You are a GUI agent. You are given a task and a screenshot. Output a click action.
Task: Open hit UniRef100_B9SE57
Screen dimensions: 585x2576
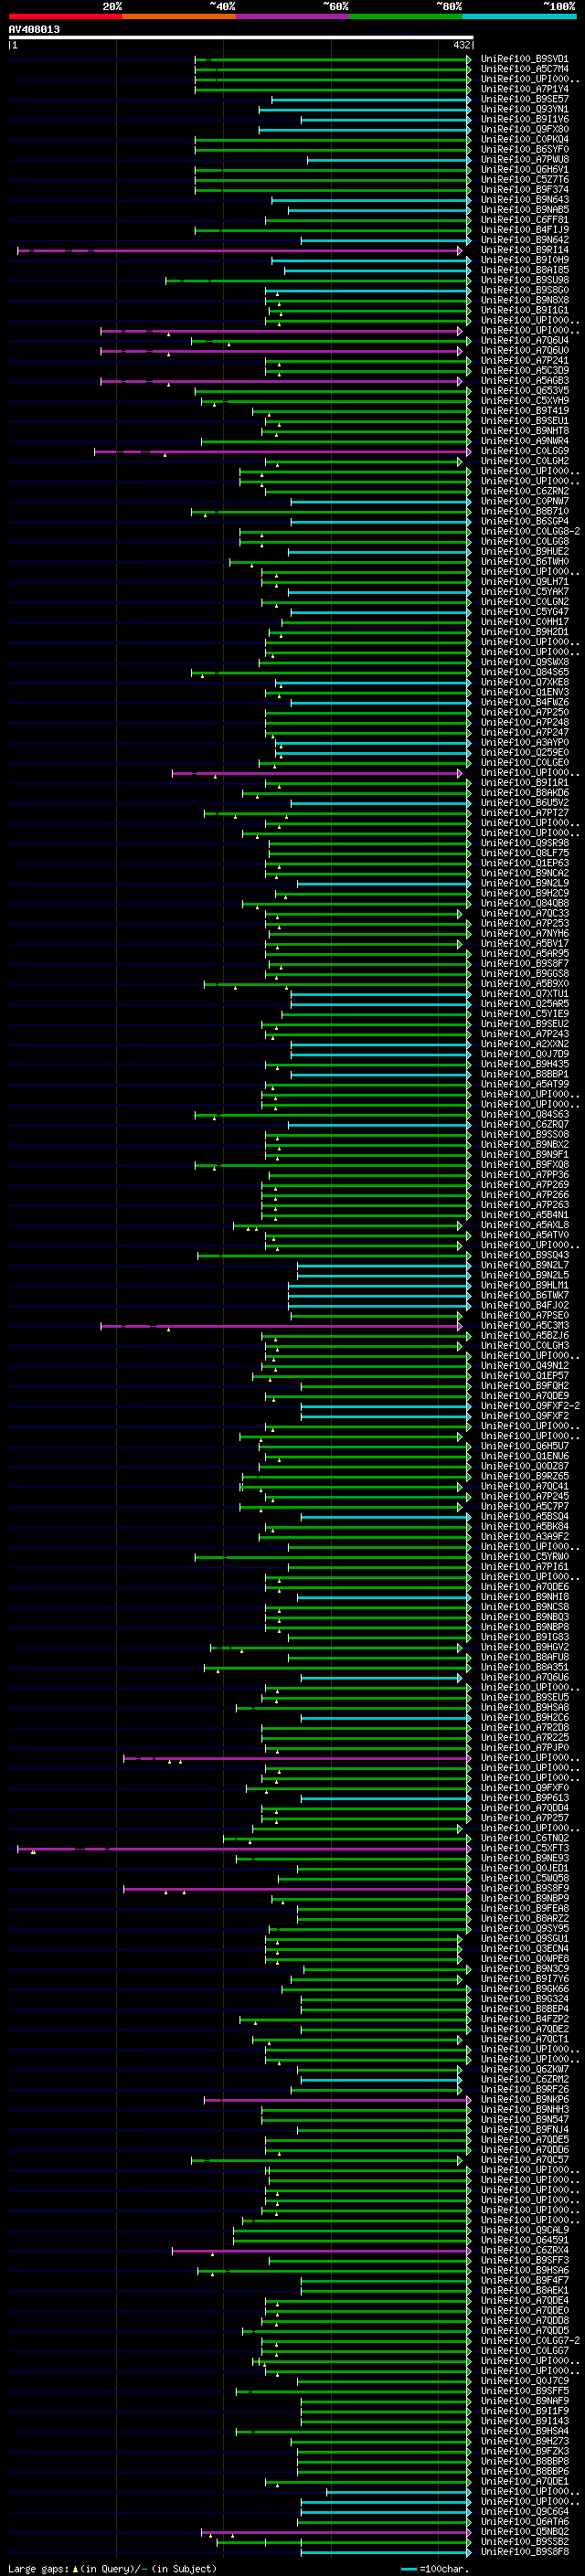point(524,99)
